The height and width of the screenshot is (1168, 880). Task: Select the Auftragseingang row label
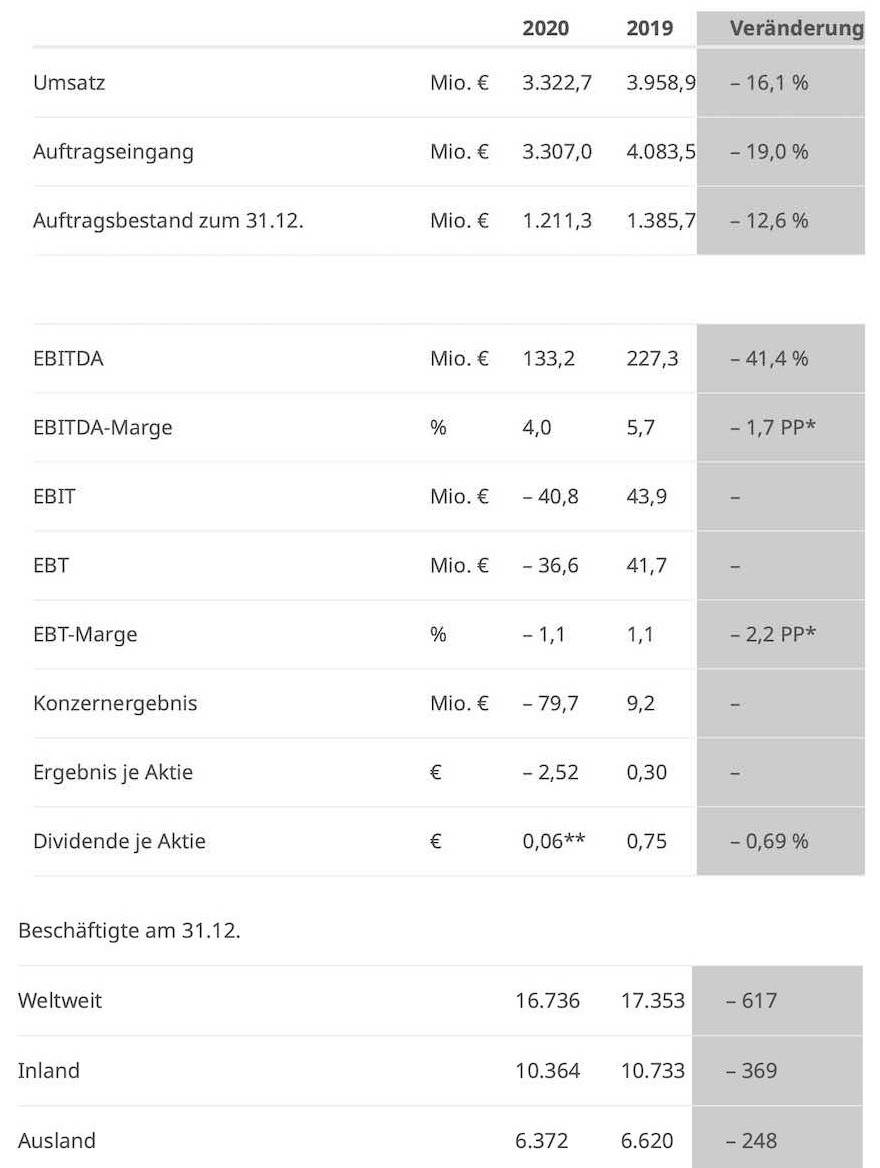(113, 152)
